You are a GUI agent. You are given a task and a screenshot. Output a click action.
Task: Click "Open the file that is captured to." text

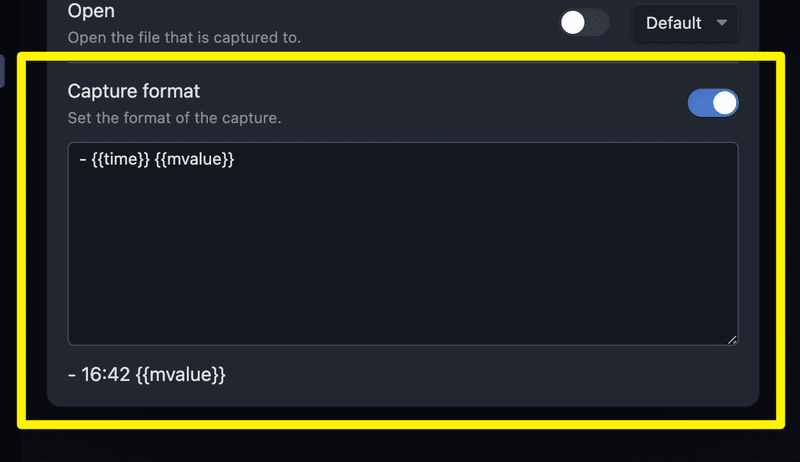184,38
